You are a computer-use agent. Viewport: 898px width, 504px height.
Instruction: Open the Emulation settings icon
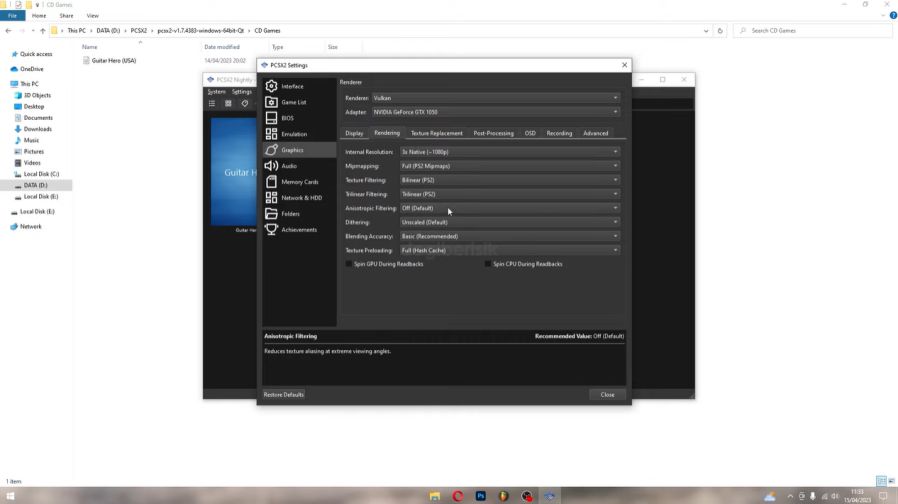[271, 134]
